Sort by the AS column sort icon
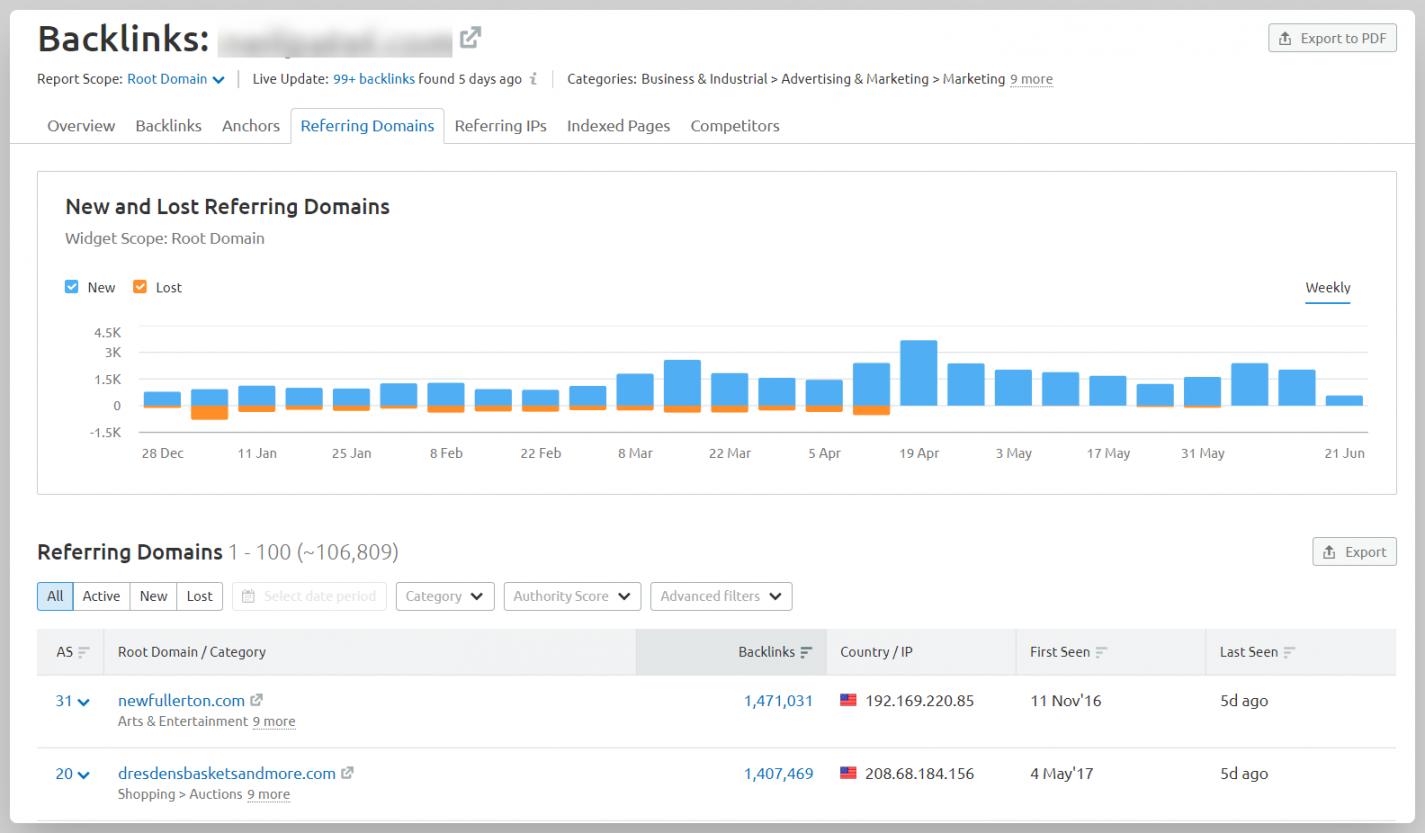Image resolution: width=1425 pixels, height=833 pixels. 84,652
